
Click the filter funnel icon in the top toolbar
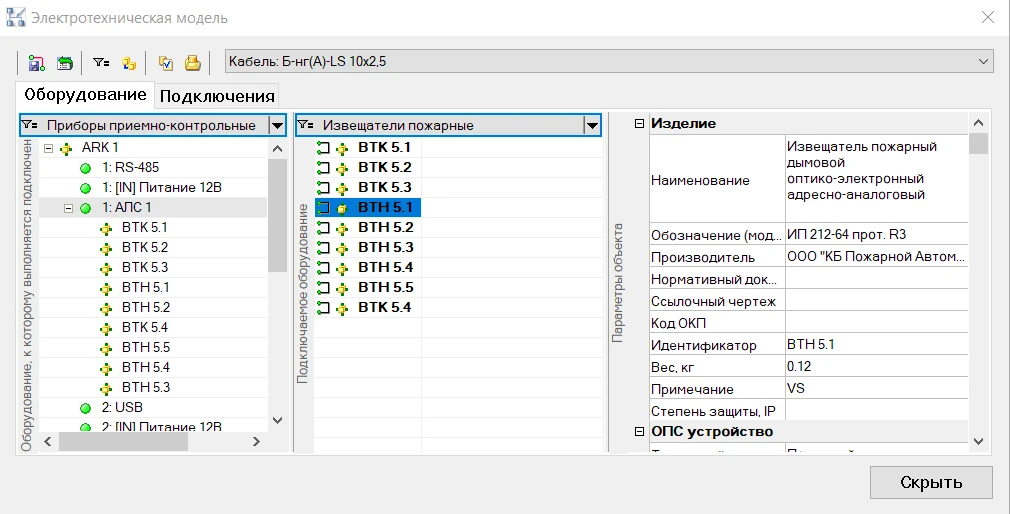(x=101, y=63)
